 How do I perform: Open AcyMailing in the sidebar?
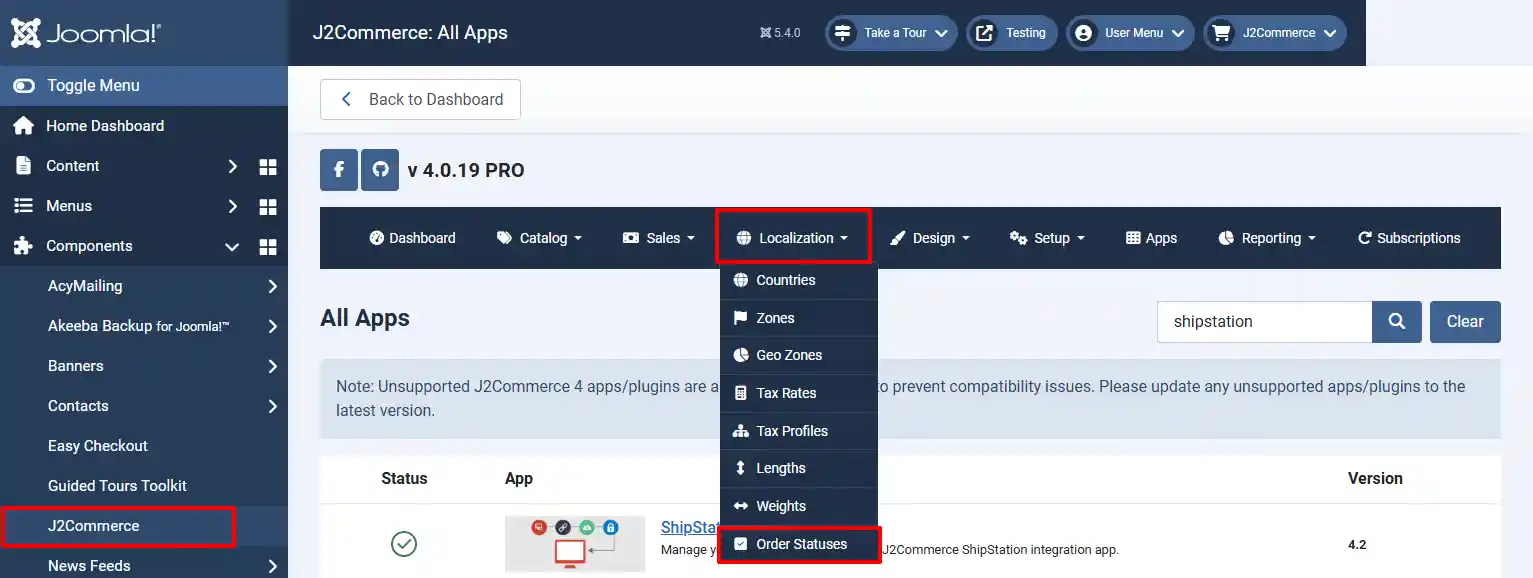coord(85,286)
